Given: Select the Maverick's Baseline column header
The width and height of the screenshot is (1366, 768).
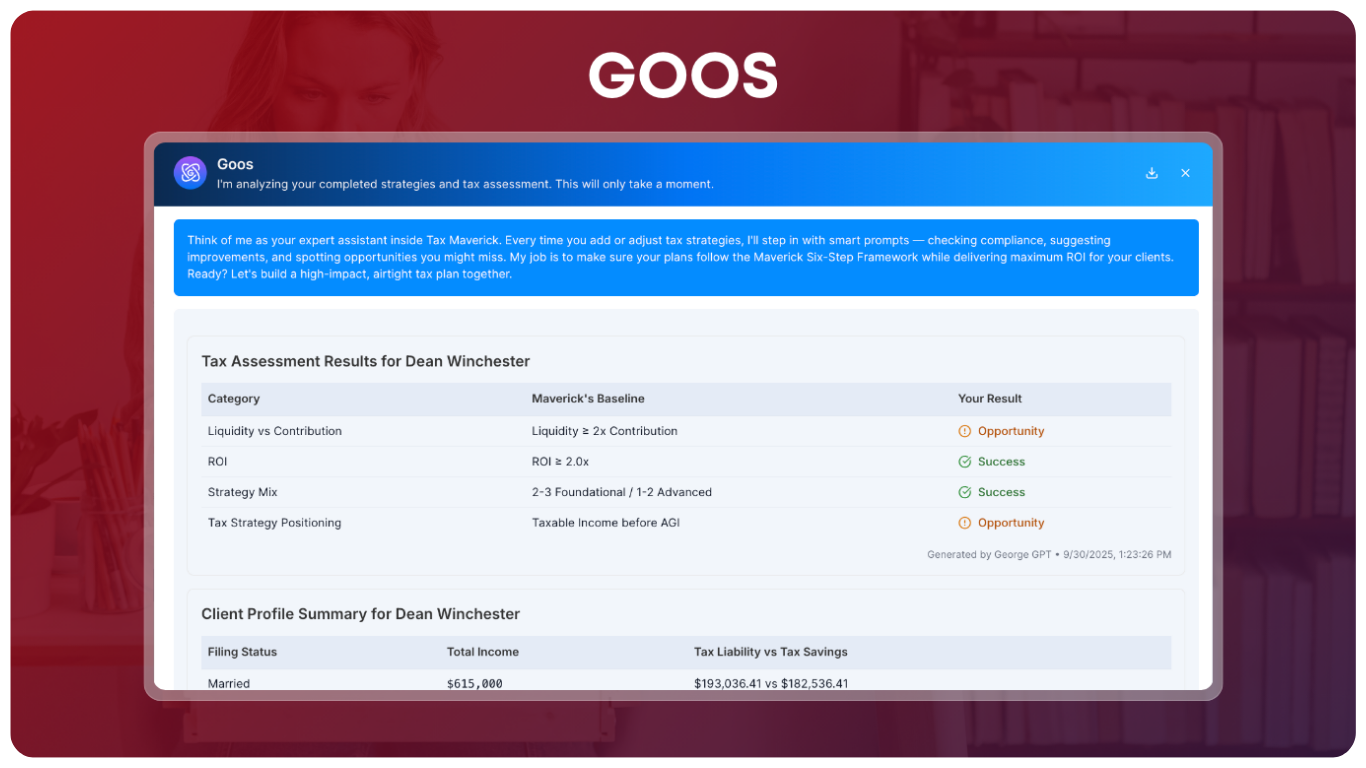Looking at the screenshot, I should click(x=588, y=398).
